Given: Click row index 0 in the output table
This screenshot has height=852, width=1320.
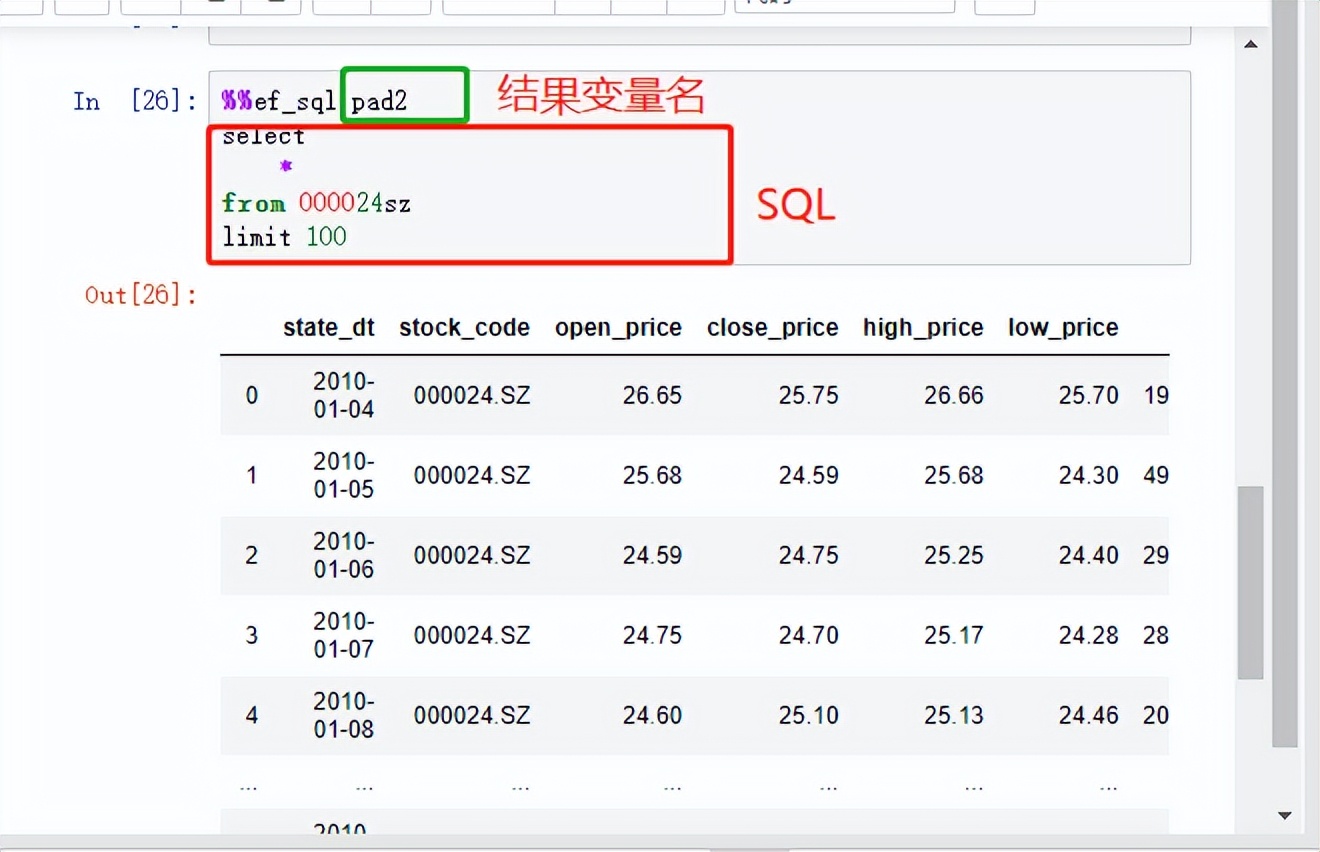Looking at the screenshot, I should (252, 395).
